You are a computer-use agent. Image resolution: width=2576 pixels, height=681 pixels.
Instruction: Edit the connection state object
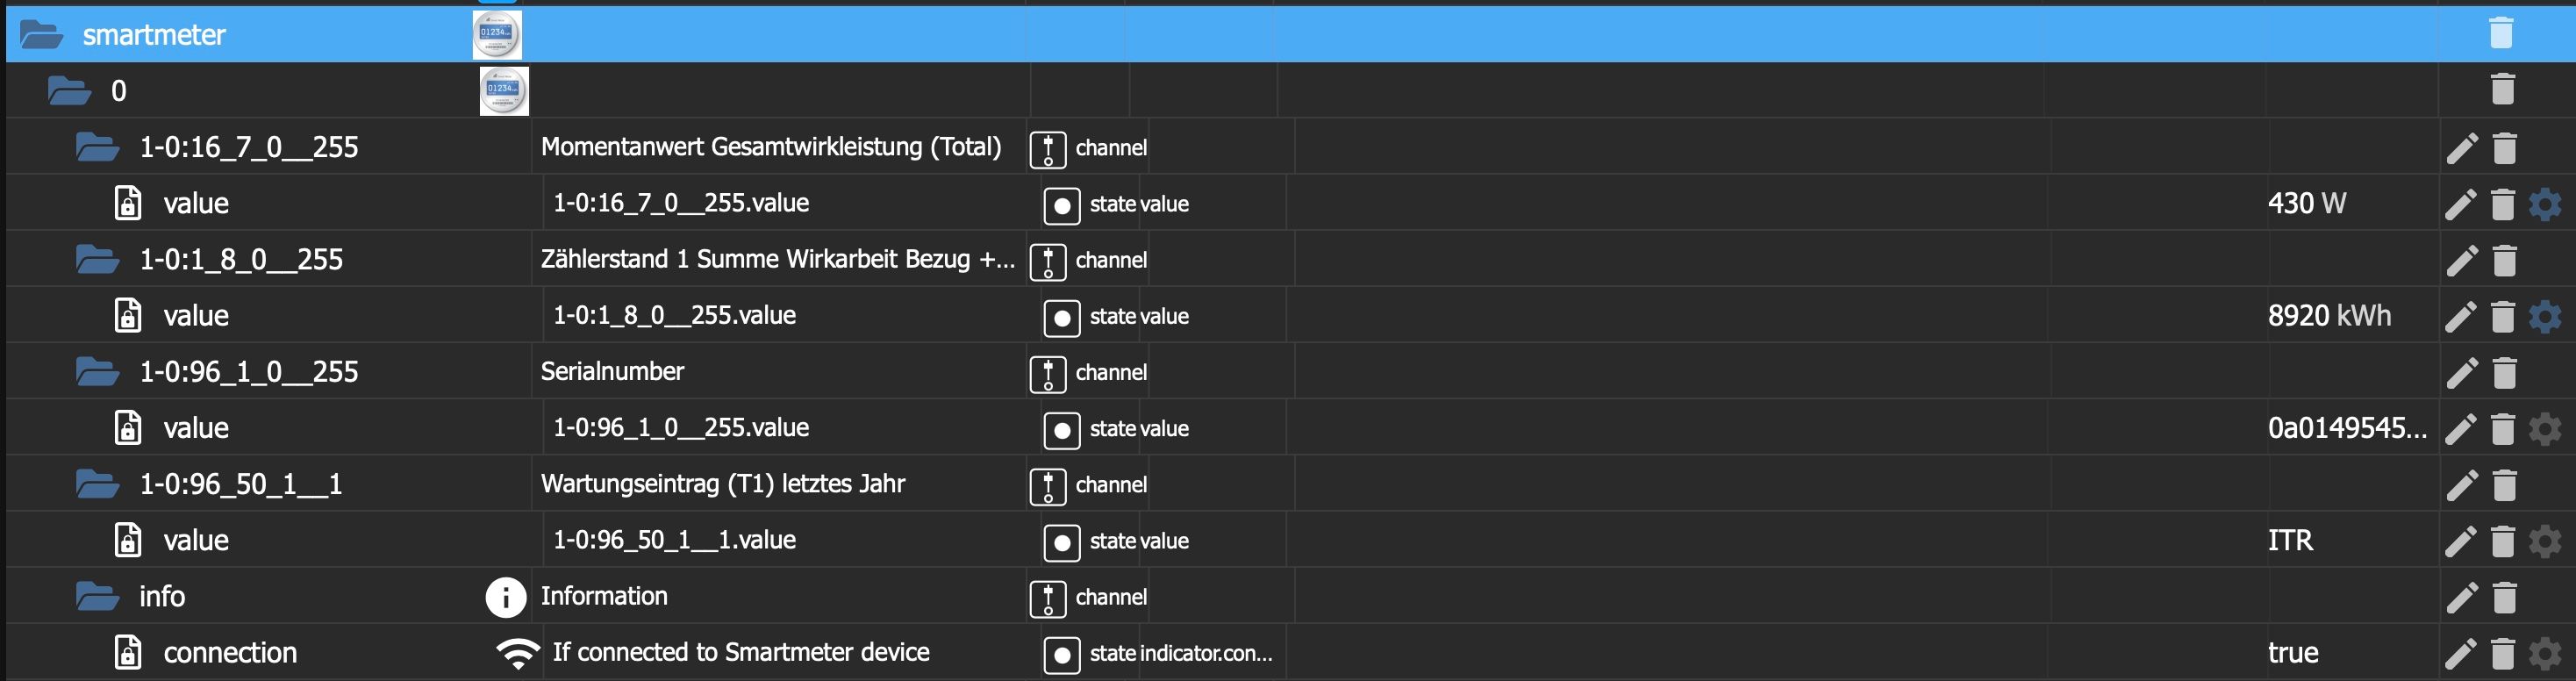2462,654
